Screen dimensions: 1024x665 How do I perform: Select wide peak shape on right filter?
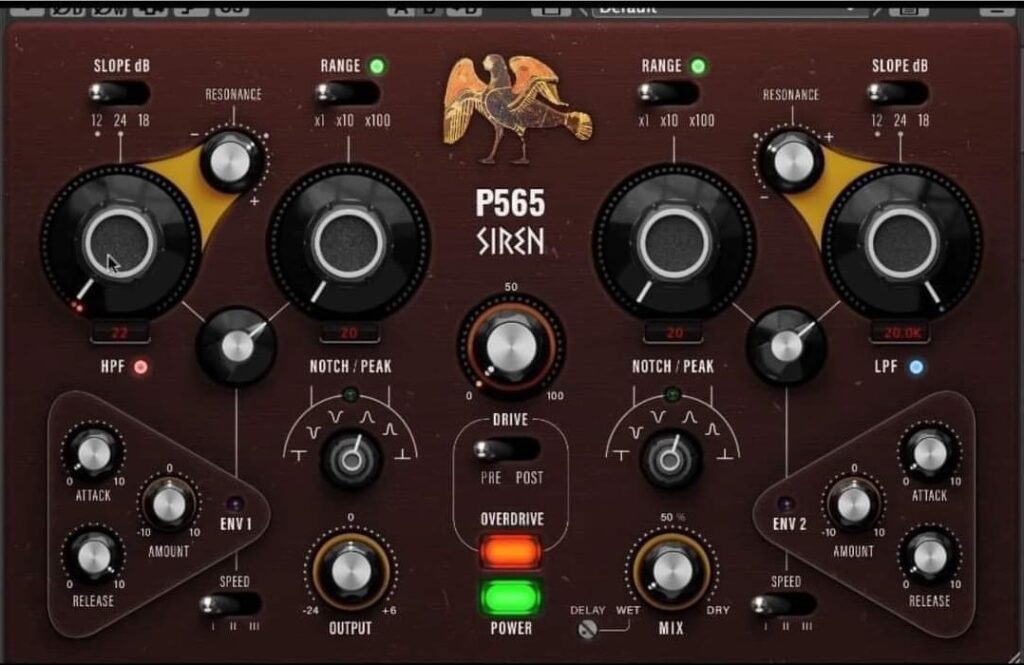coord(690,416)
